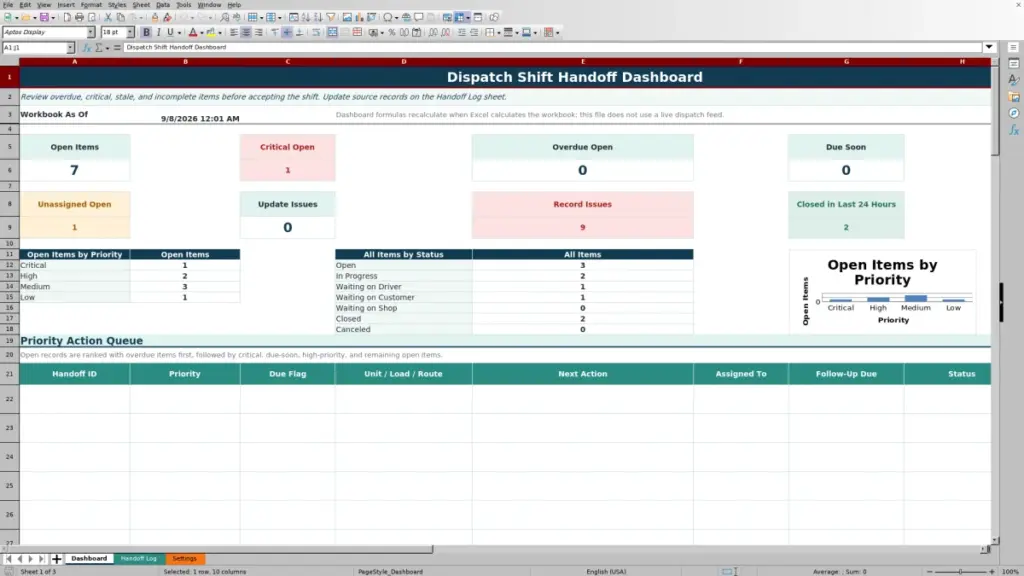Click the Format as Percent icon
The width and height of the screenshot is (1024, 576).
coord(392,33)
